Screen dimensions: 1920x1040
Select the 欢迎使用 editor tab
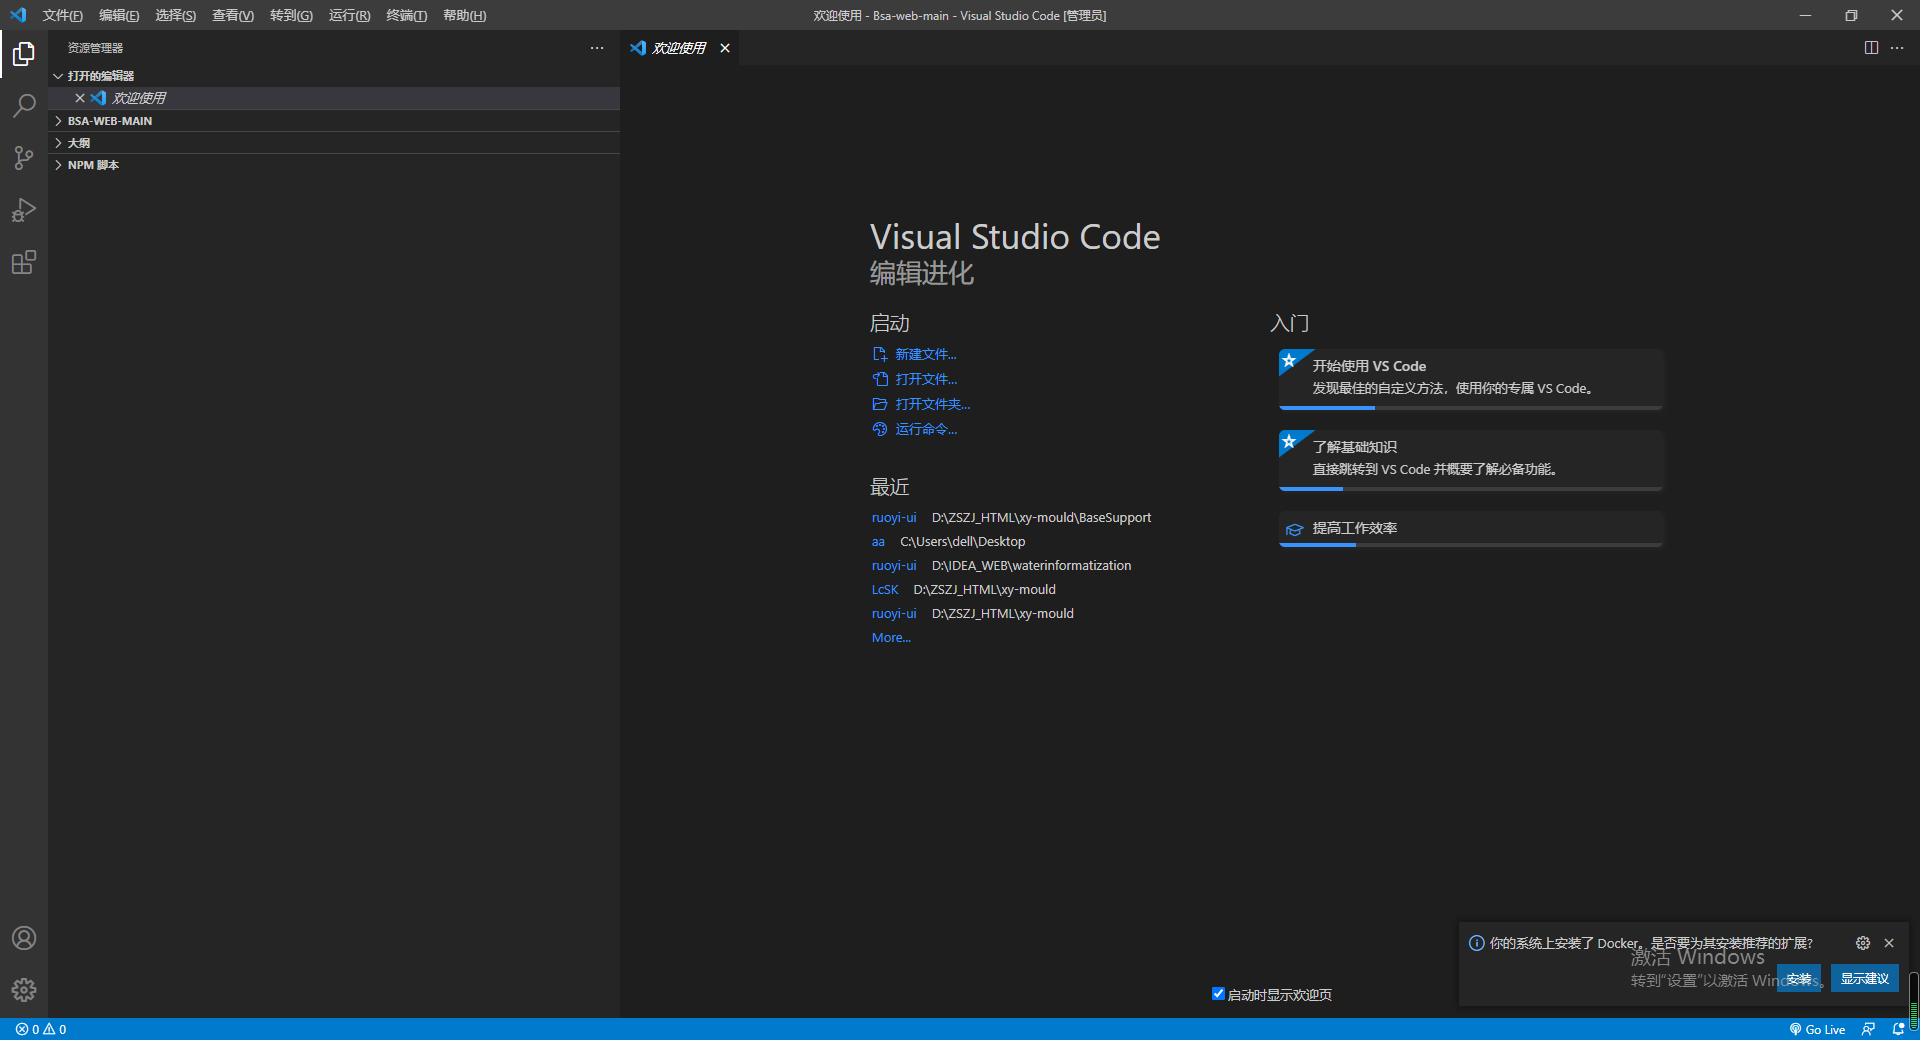[x=679, y=48]
